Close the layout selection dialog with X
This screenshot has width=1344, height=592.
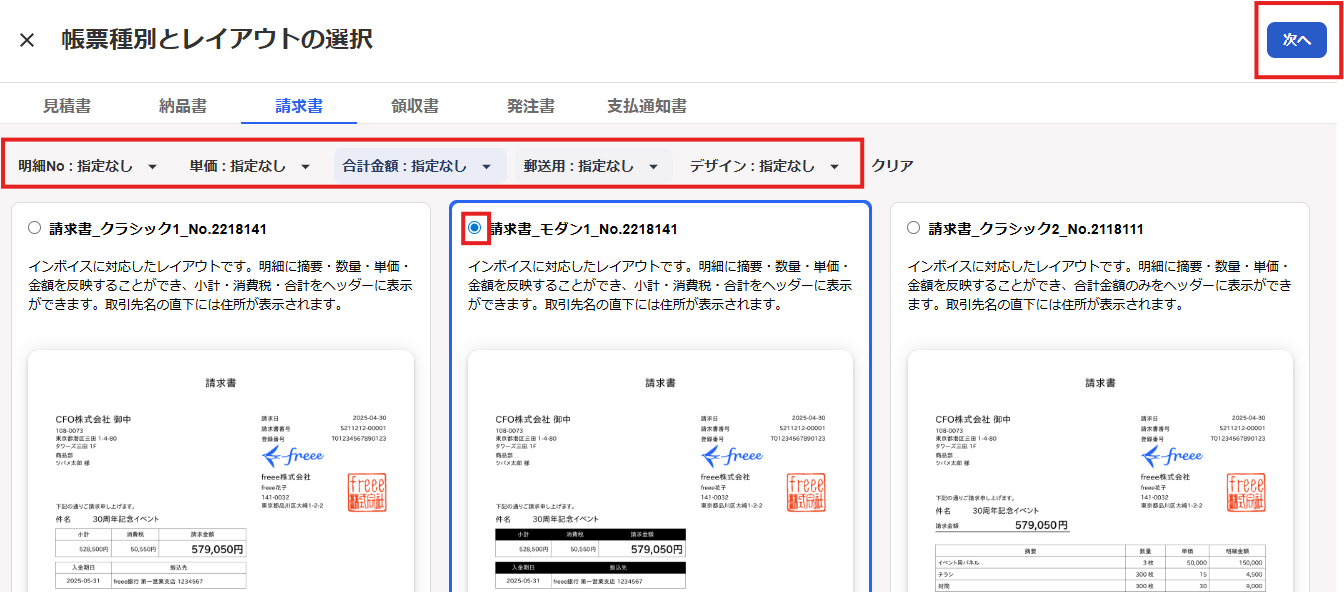pyautogui.click(x=27, y=40)
